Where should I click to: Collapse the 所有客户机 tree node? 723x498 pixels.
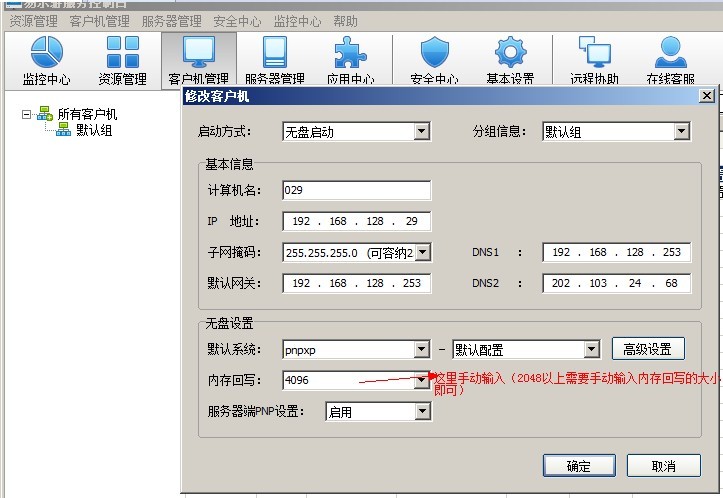pyautogui.click(x=27, y=114)
